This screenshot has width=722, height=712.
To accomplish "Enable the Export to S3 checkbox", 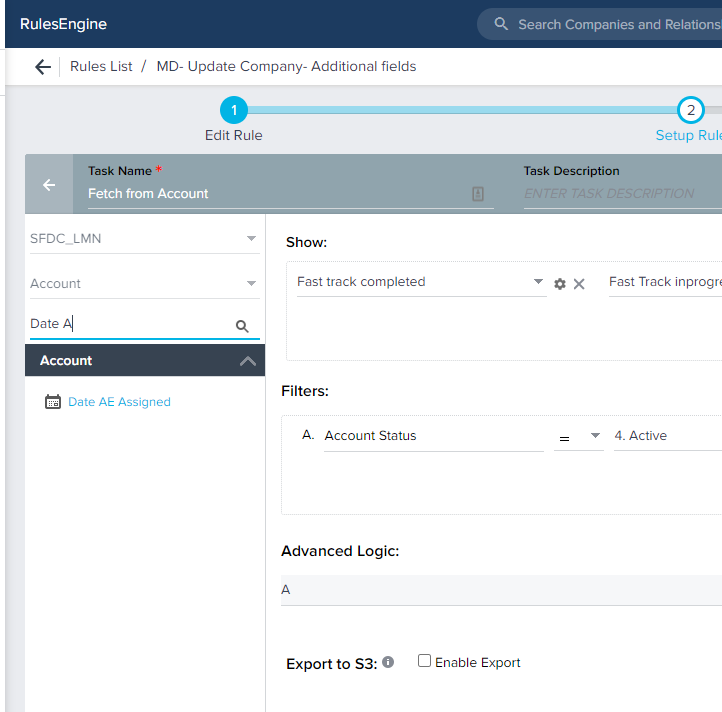I will tap(424, 660).
